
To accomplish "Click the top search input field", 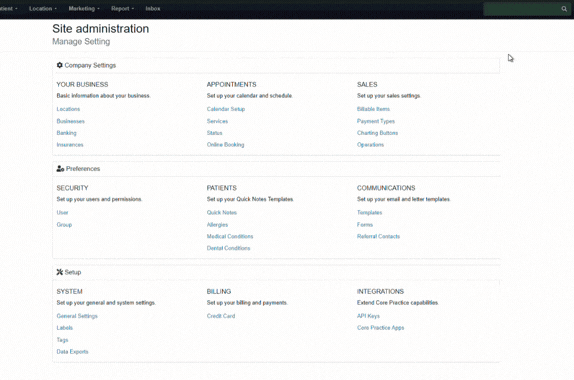I will pyautogui.click(x=522, y=9).
